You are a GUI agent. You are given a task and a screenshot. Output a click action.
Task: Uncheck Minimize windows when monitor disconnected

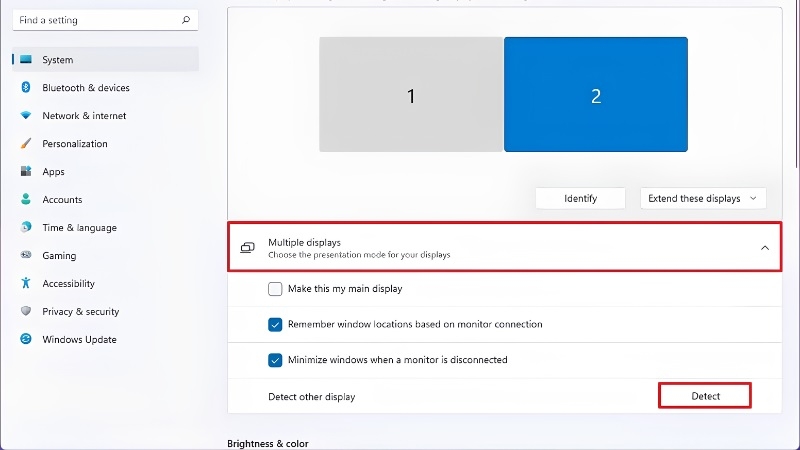click(x=275, y=360)
